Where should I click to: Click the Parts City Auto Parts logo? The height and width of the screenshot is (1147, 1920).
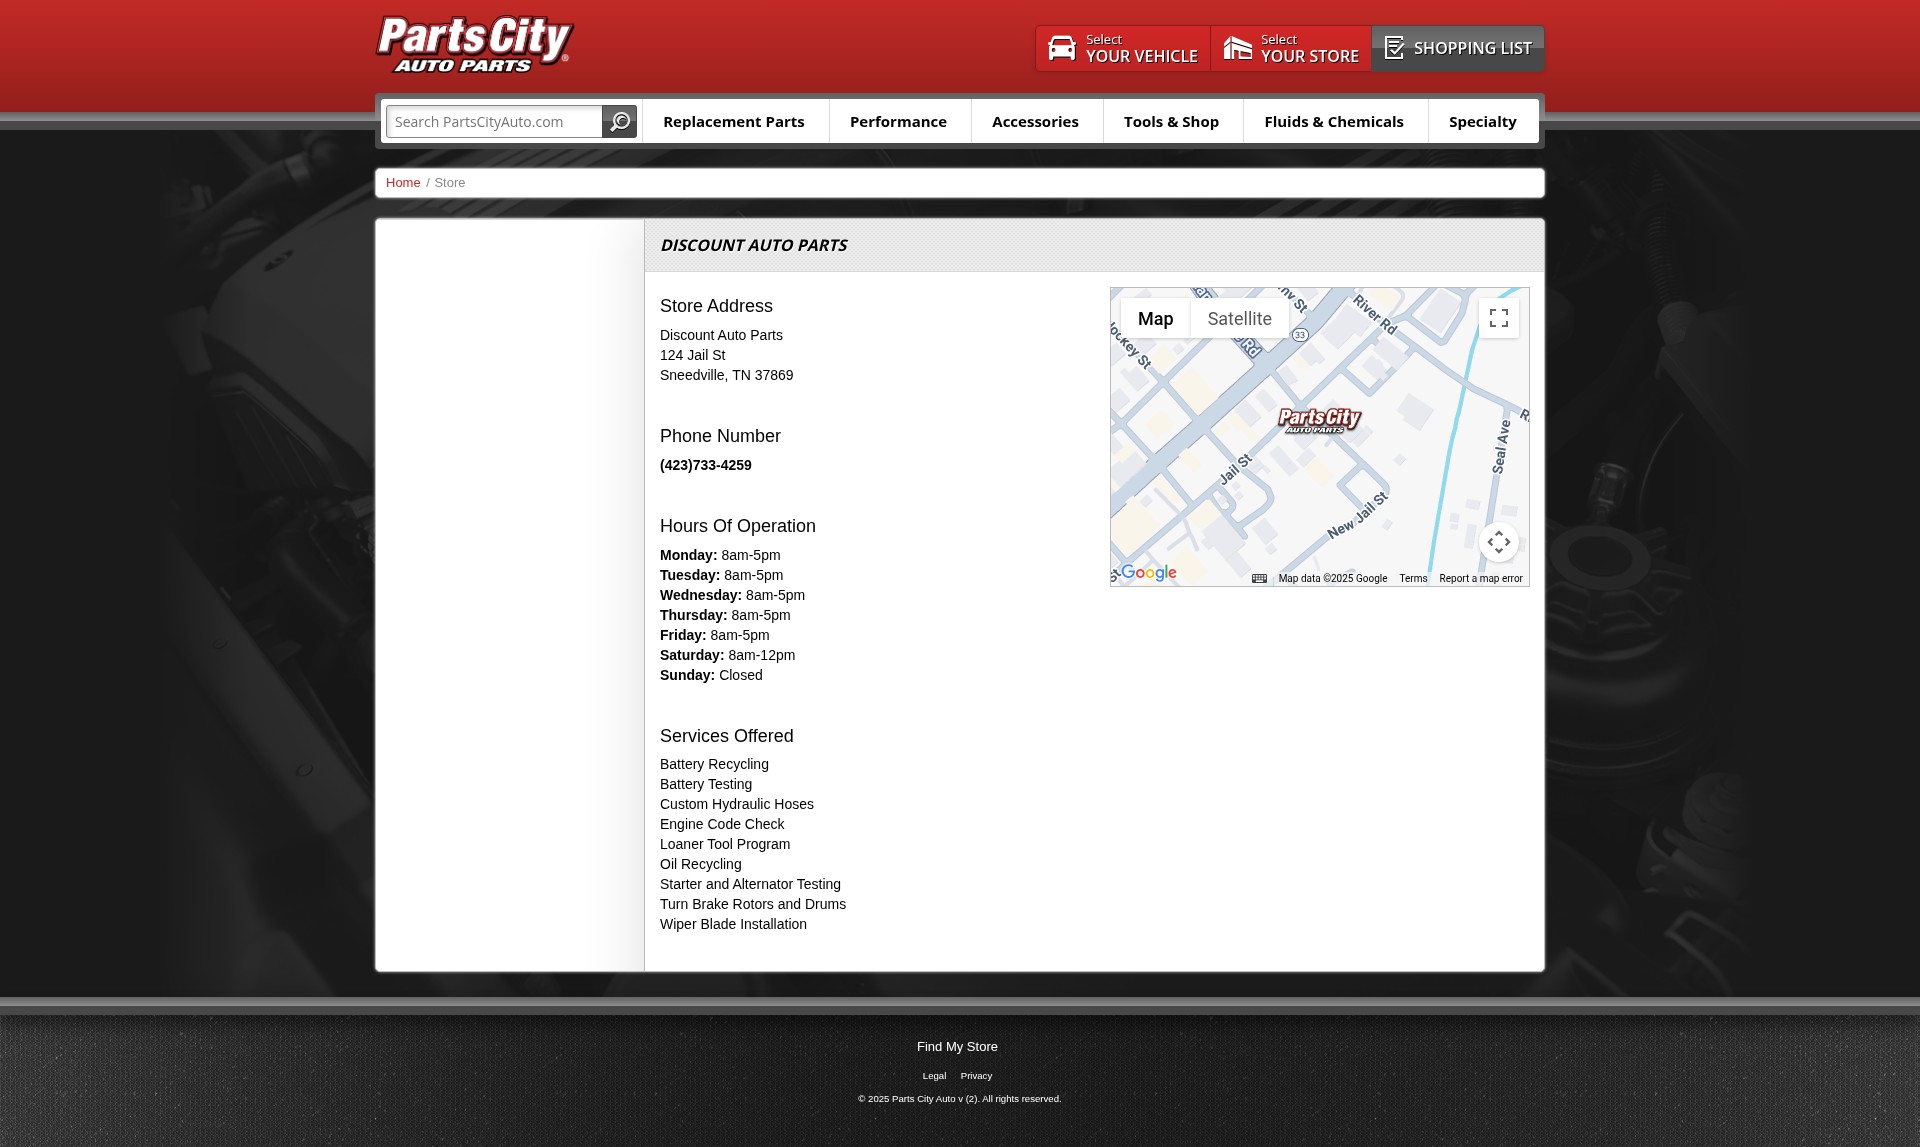pos(474,45)
